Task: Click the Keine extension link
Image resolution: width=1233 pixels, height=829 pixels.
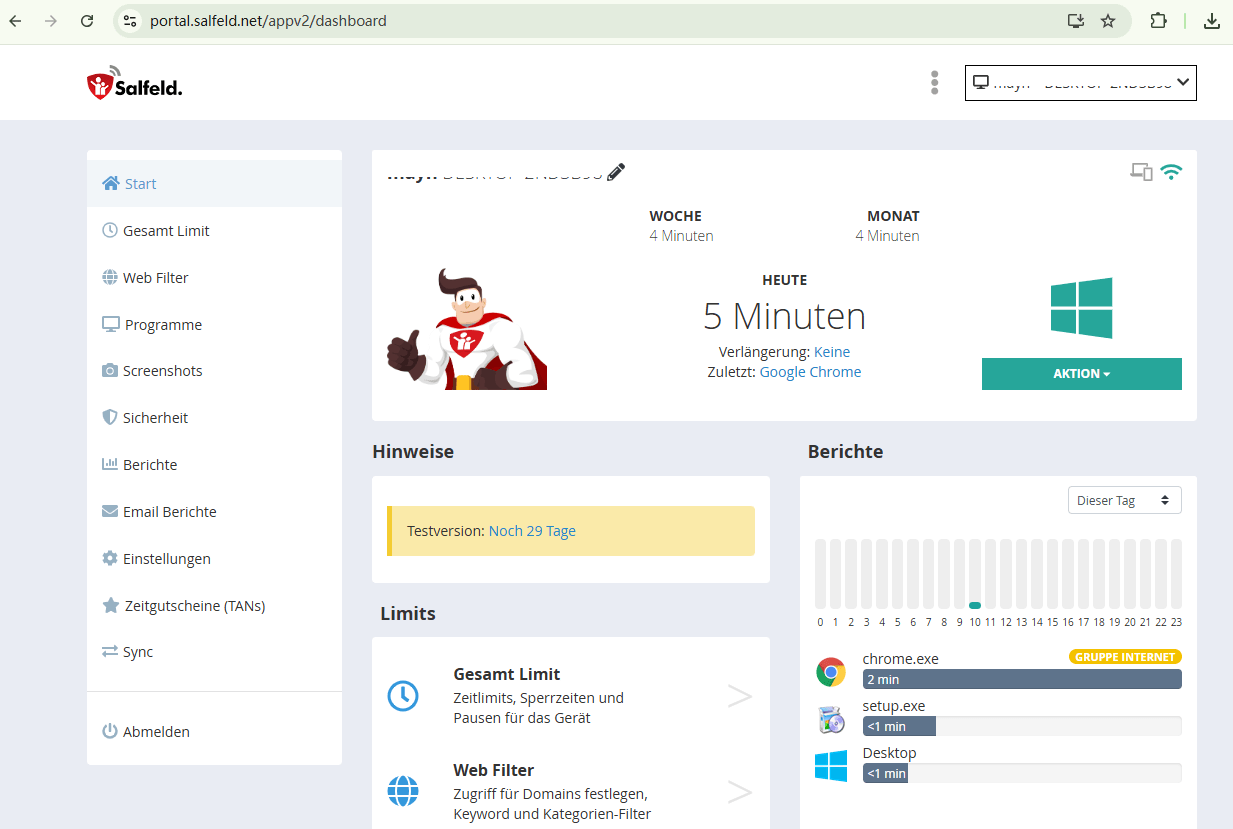Action: tap(832, 352)
